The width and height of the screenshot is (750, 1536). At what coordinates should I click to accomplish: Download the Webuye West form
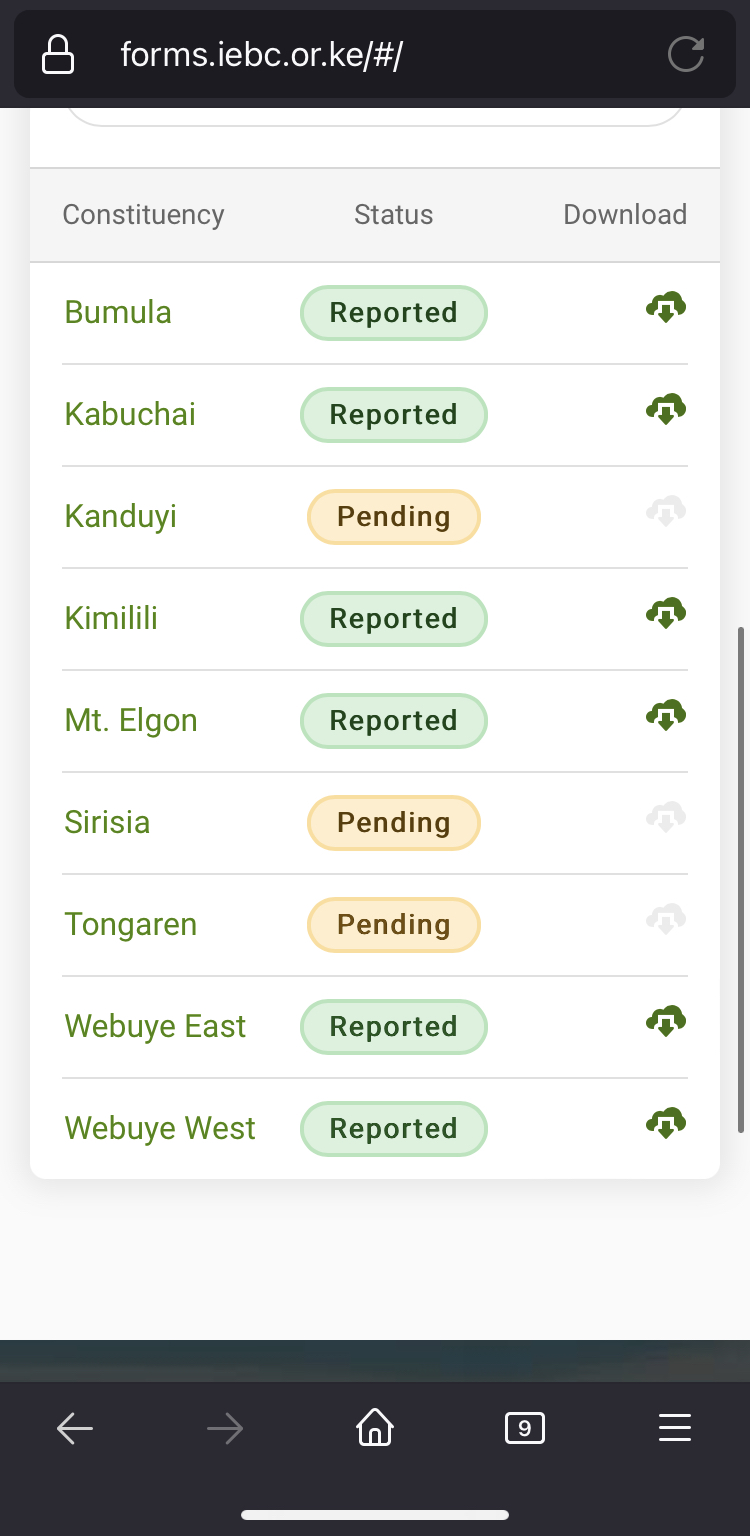tap(666, 1124)
